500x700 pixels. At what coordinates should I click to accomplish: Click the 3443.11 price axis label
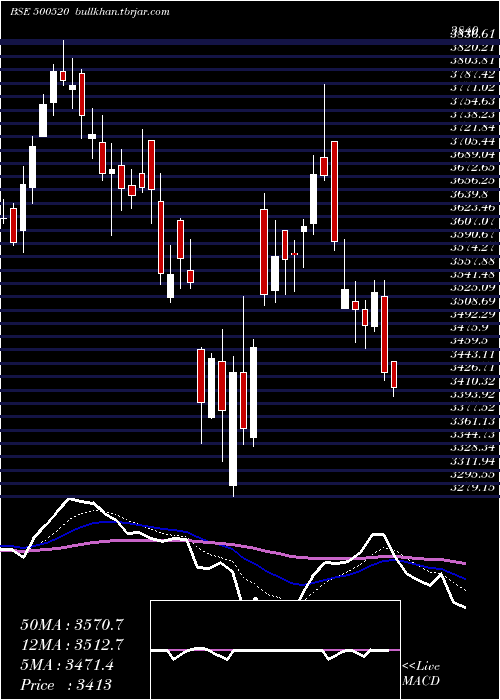(x=472, y=354)
